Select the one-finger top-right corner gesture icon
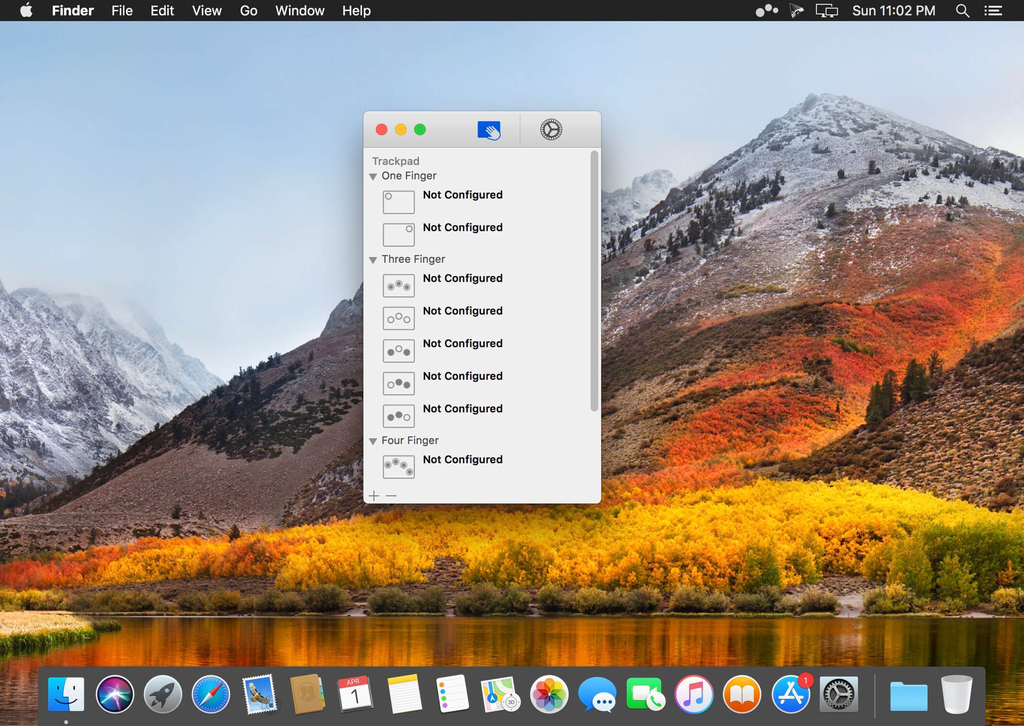1024x726 pixels. (398, 235)
